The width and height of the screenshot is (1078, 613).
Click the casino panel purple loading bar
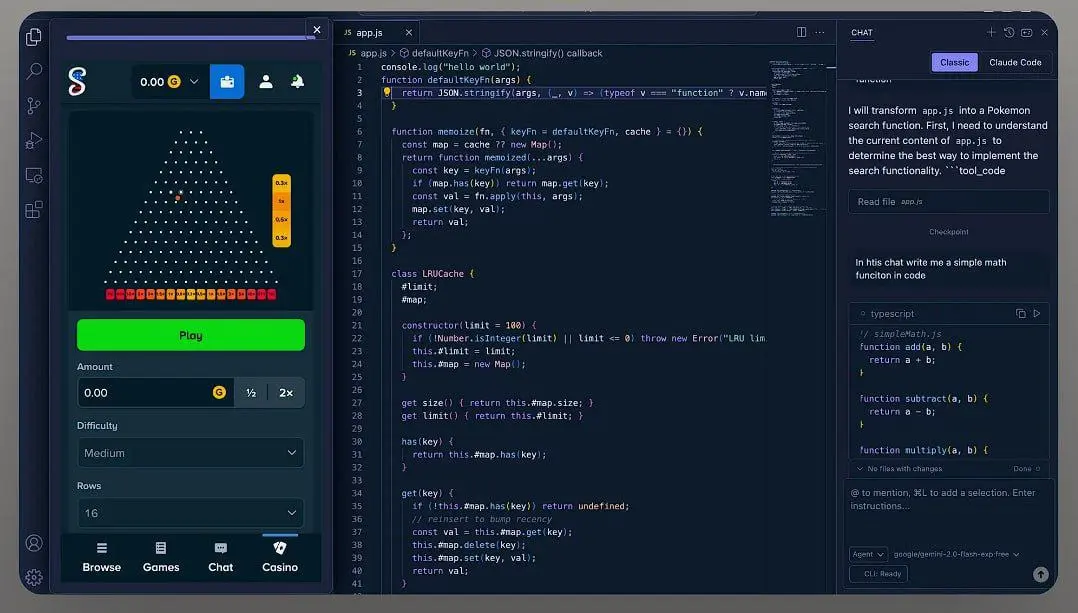pyautogui.click(x=190, y=37)
